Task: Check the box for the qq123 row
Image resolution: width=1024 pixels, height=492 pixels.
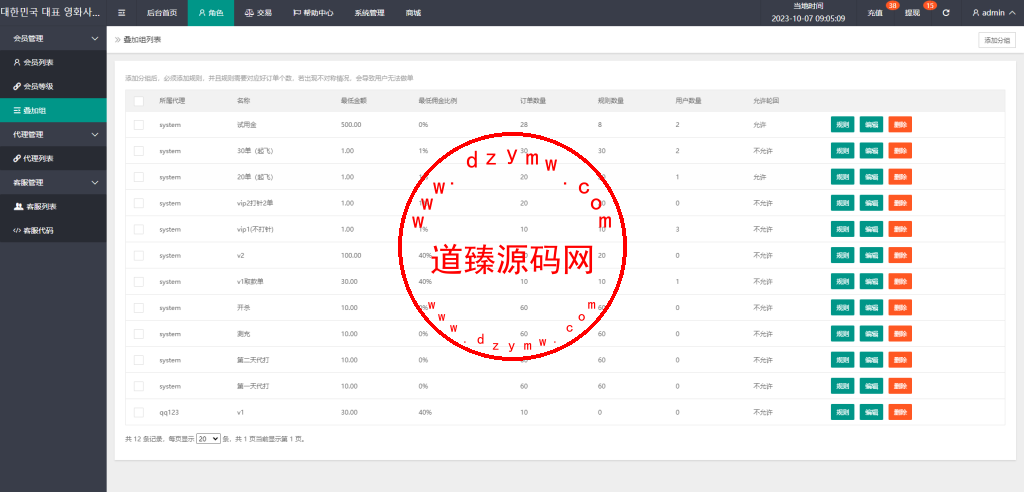Action: pos(138,412)
